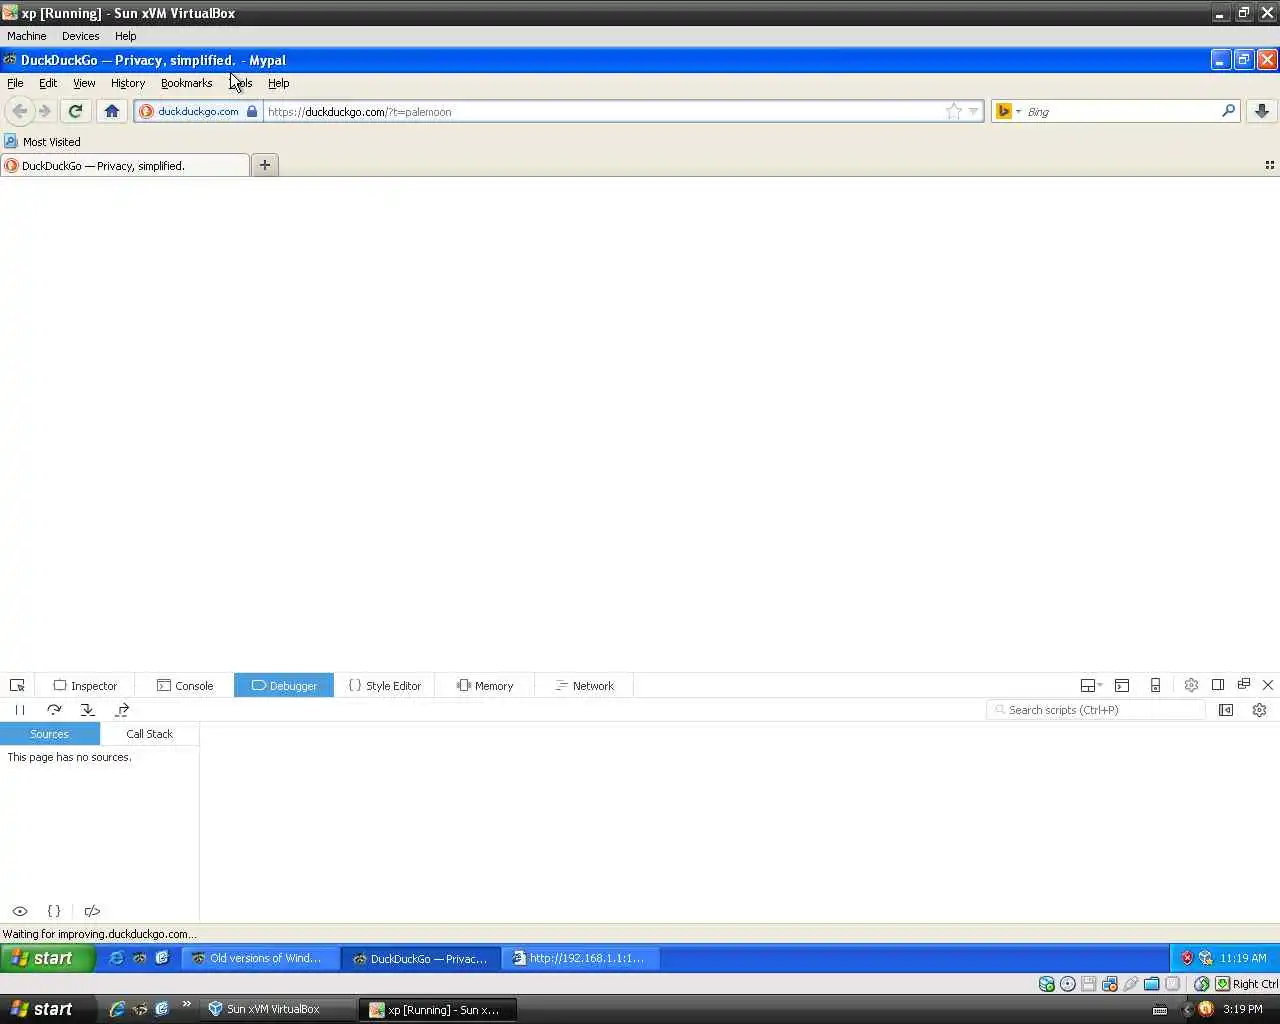Click the debugger Step Over icon
This screenshot has width=1280, height=1024.
click(54, 710)
